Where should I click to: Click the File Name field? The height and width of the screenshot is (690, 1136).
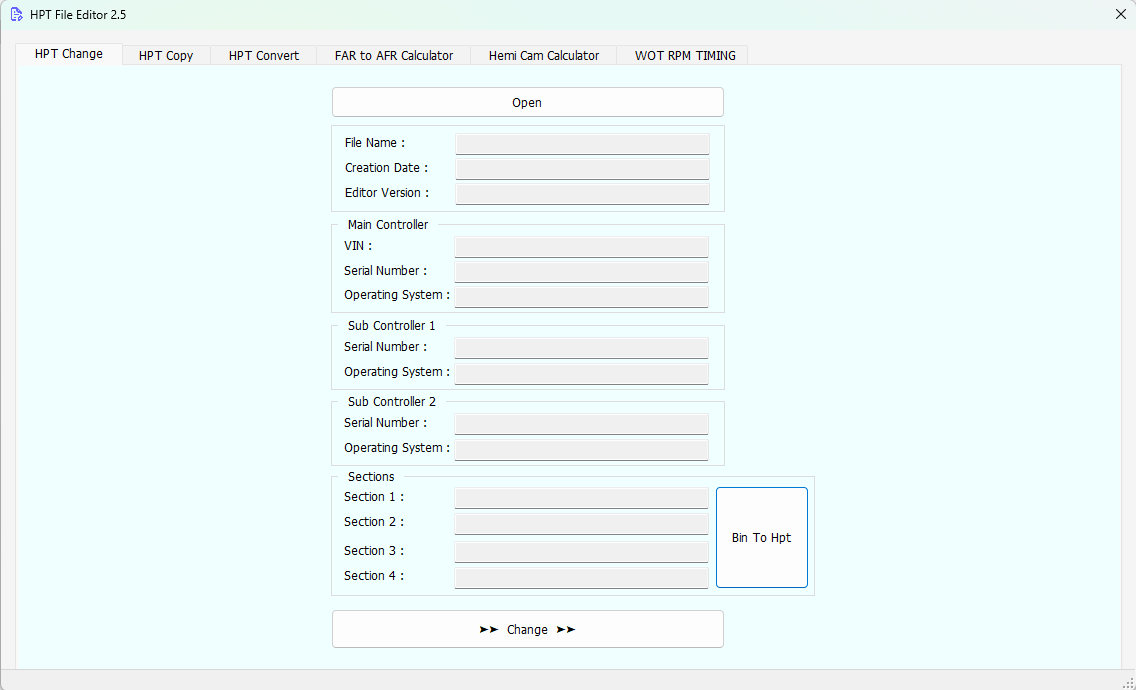(582, 144)
